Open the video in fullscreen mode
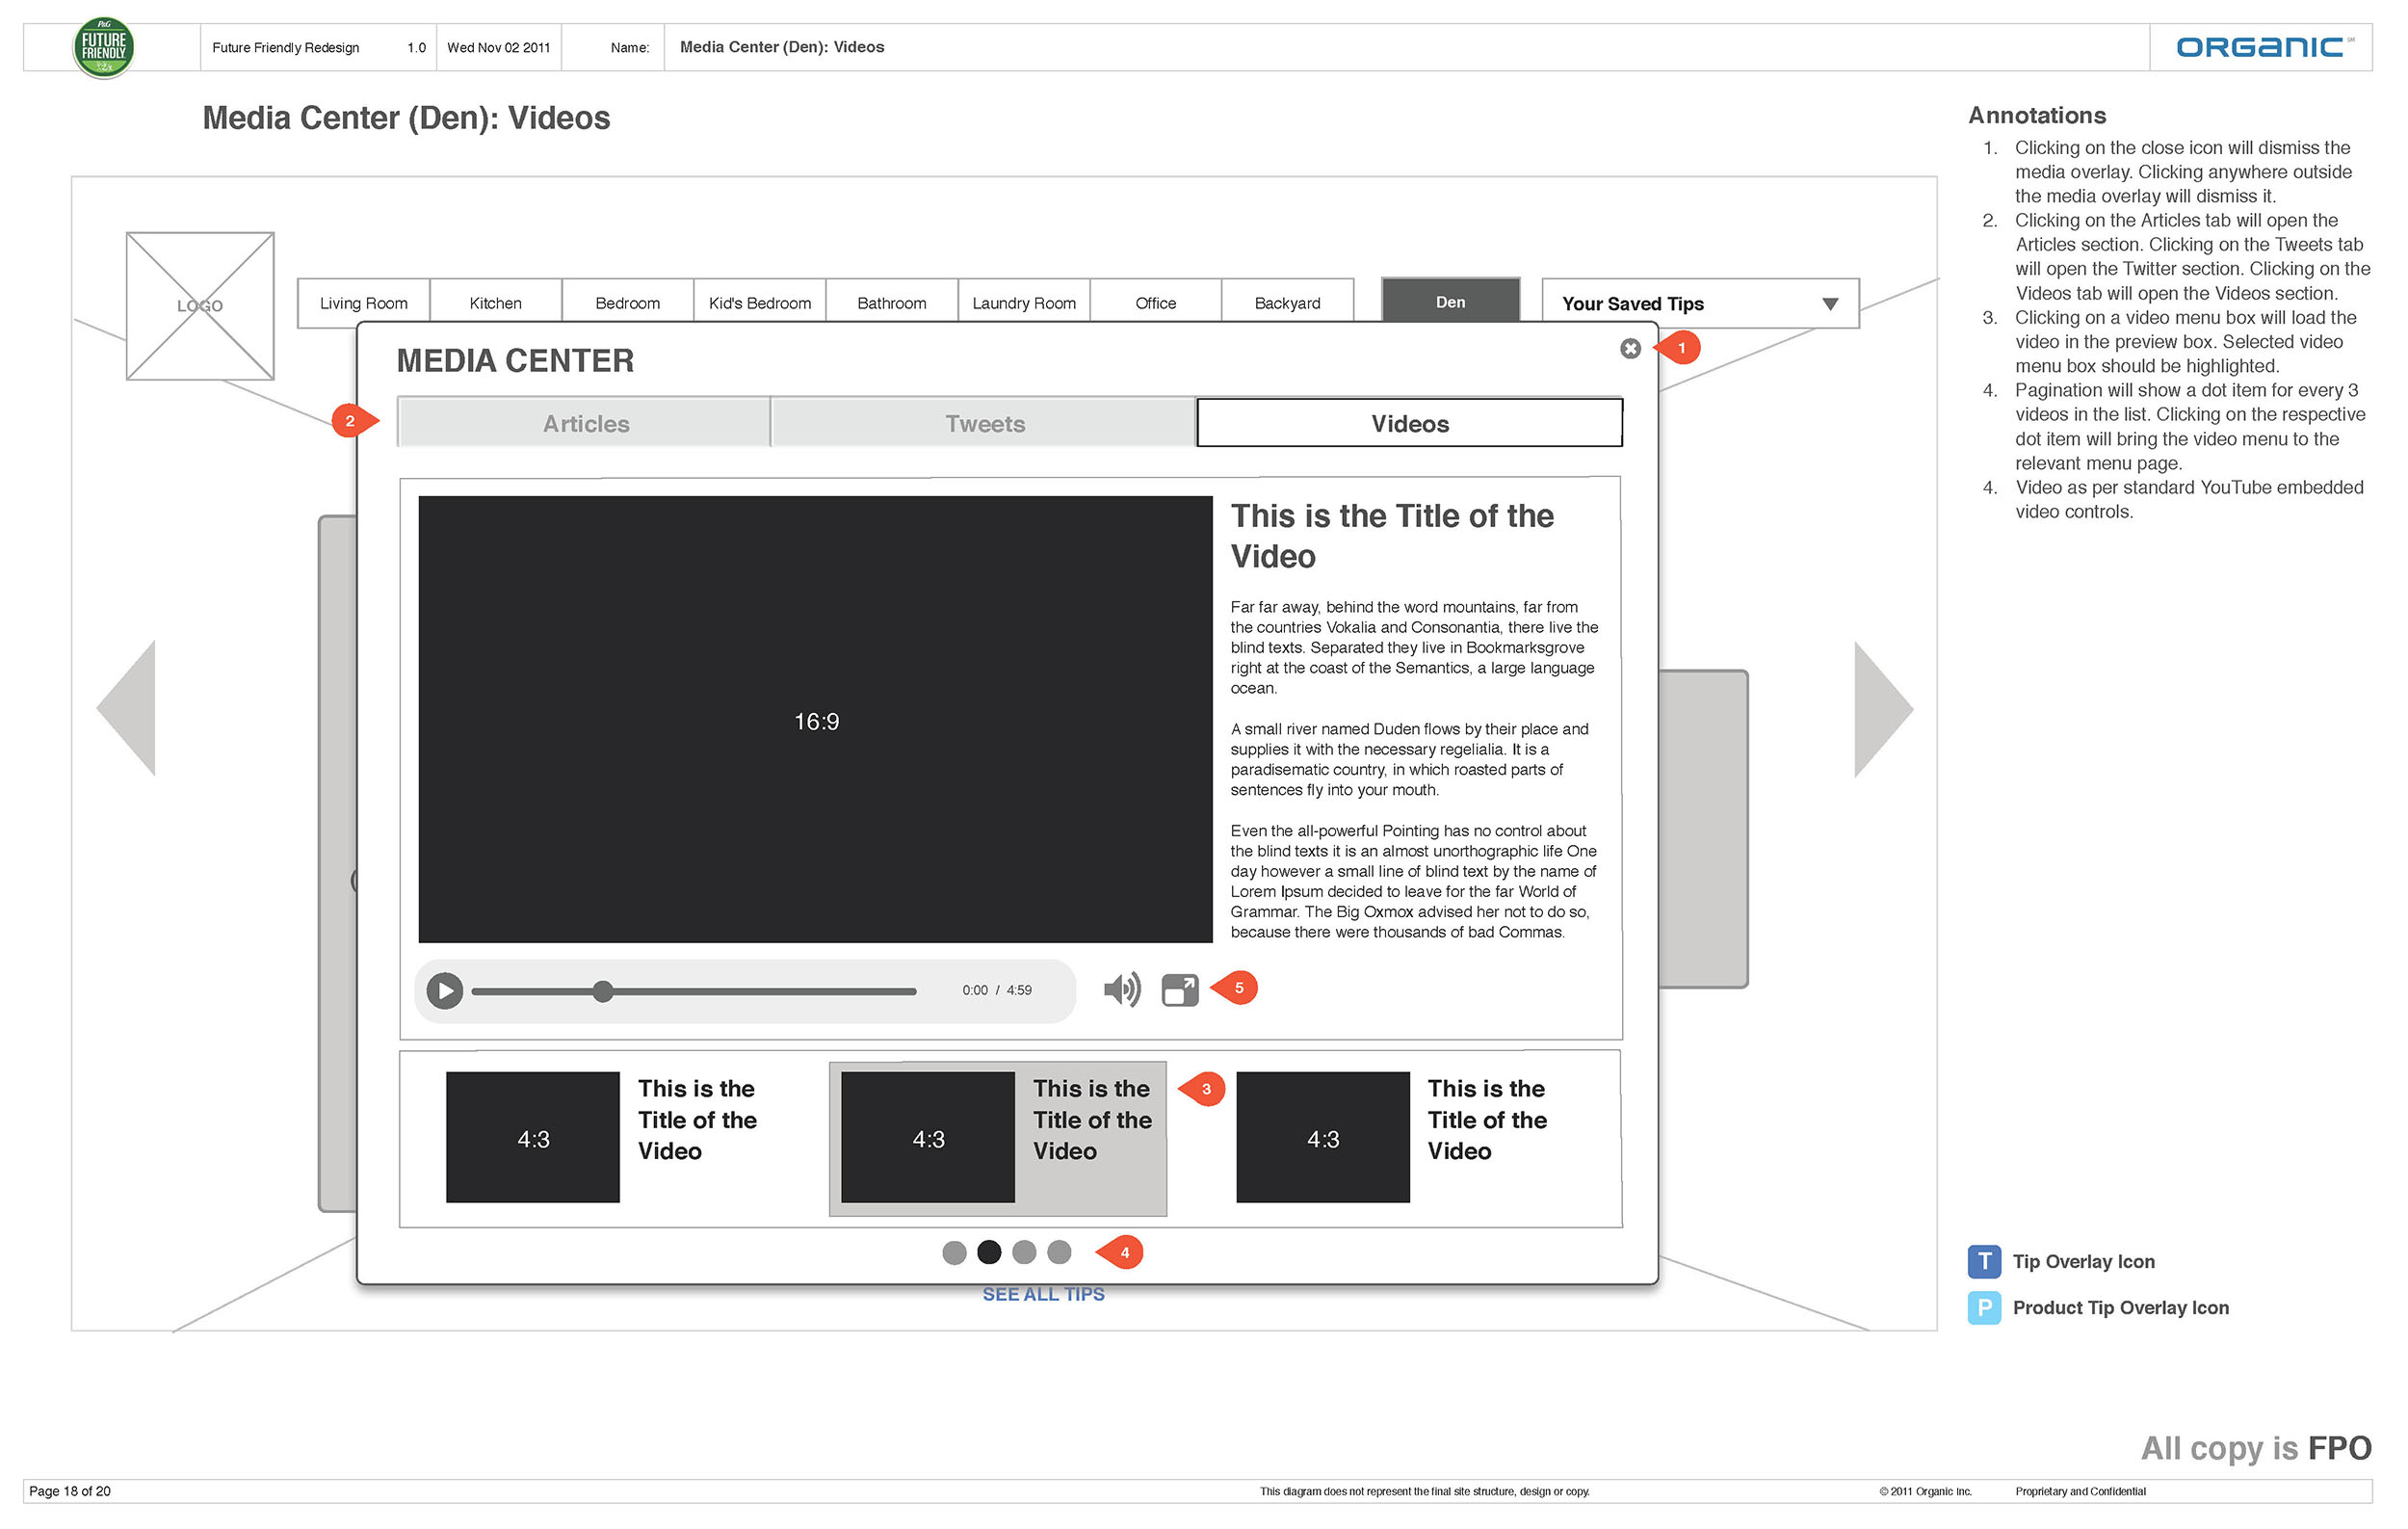The width and height of the screenshot is (2408, 1529). (1180, 990)
